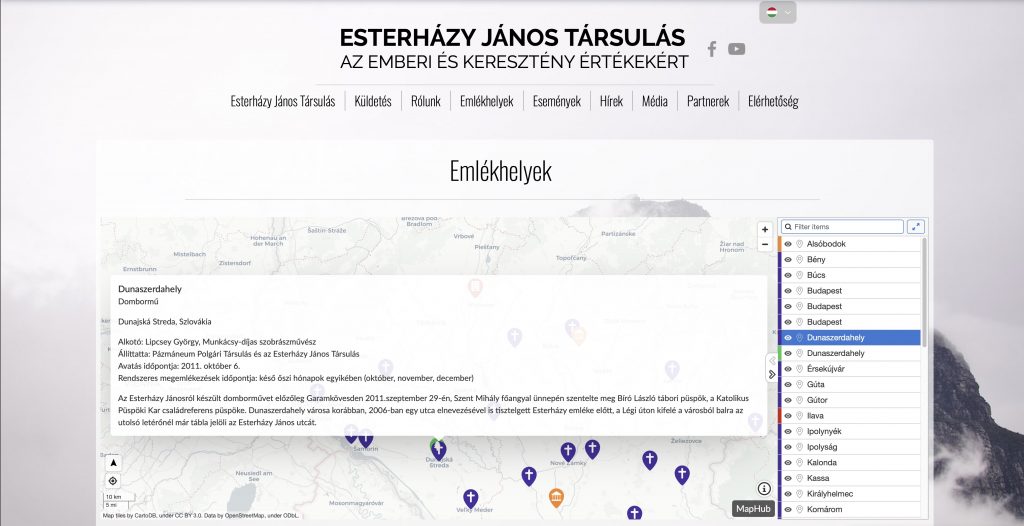
Task: Click the location pin icon for Érsekújvár
Action: 799,369
